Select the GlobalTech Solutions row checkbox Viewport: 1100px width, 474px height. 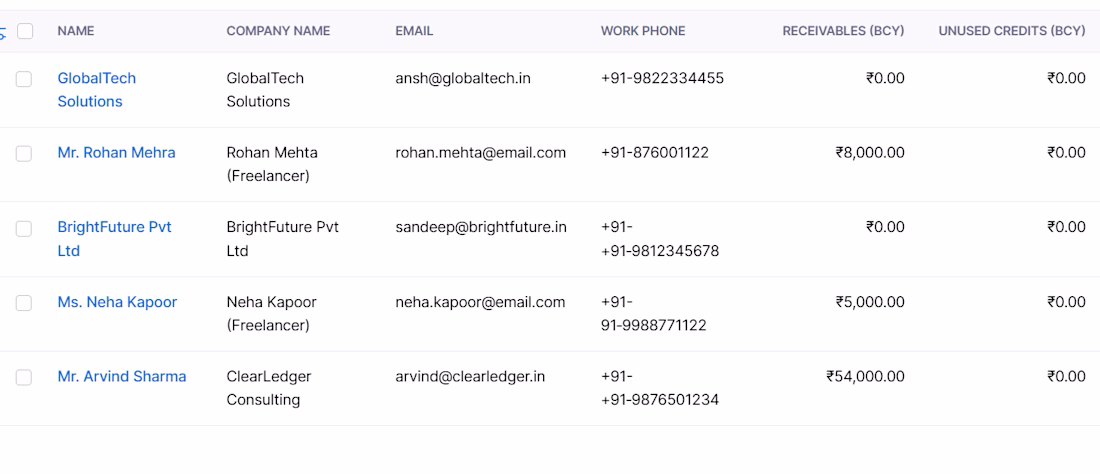pyautogui.click(x=24, y=79)
